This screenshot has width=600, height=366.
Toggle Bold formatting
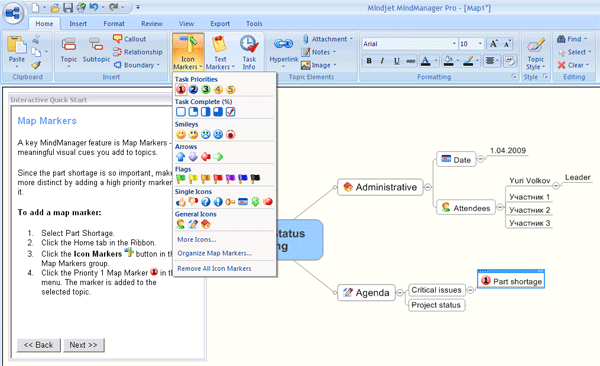[x=369, y=60]
